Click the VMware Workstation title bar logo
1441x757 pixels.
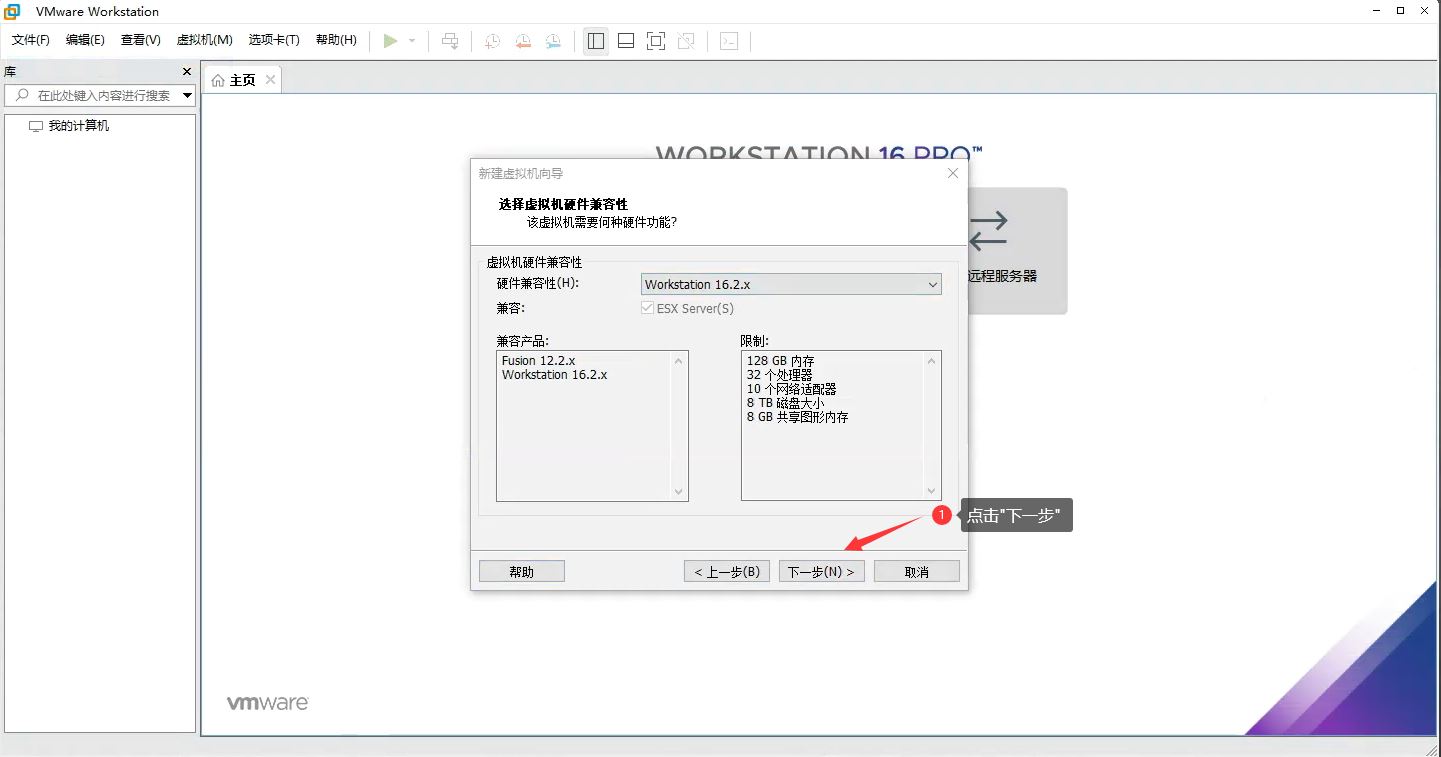13,11
